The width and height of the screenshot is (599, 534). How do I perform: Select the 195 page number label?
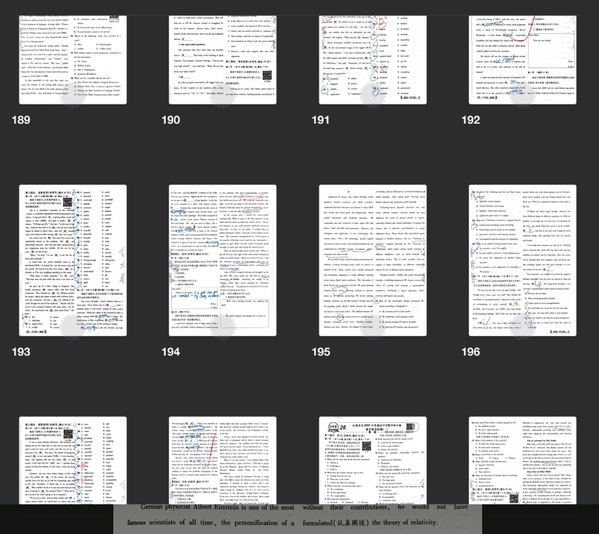(x=321, y=352)
